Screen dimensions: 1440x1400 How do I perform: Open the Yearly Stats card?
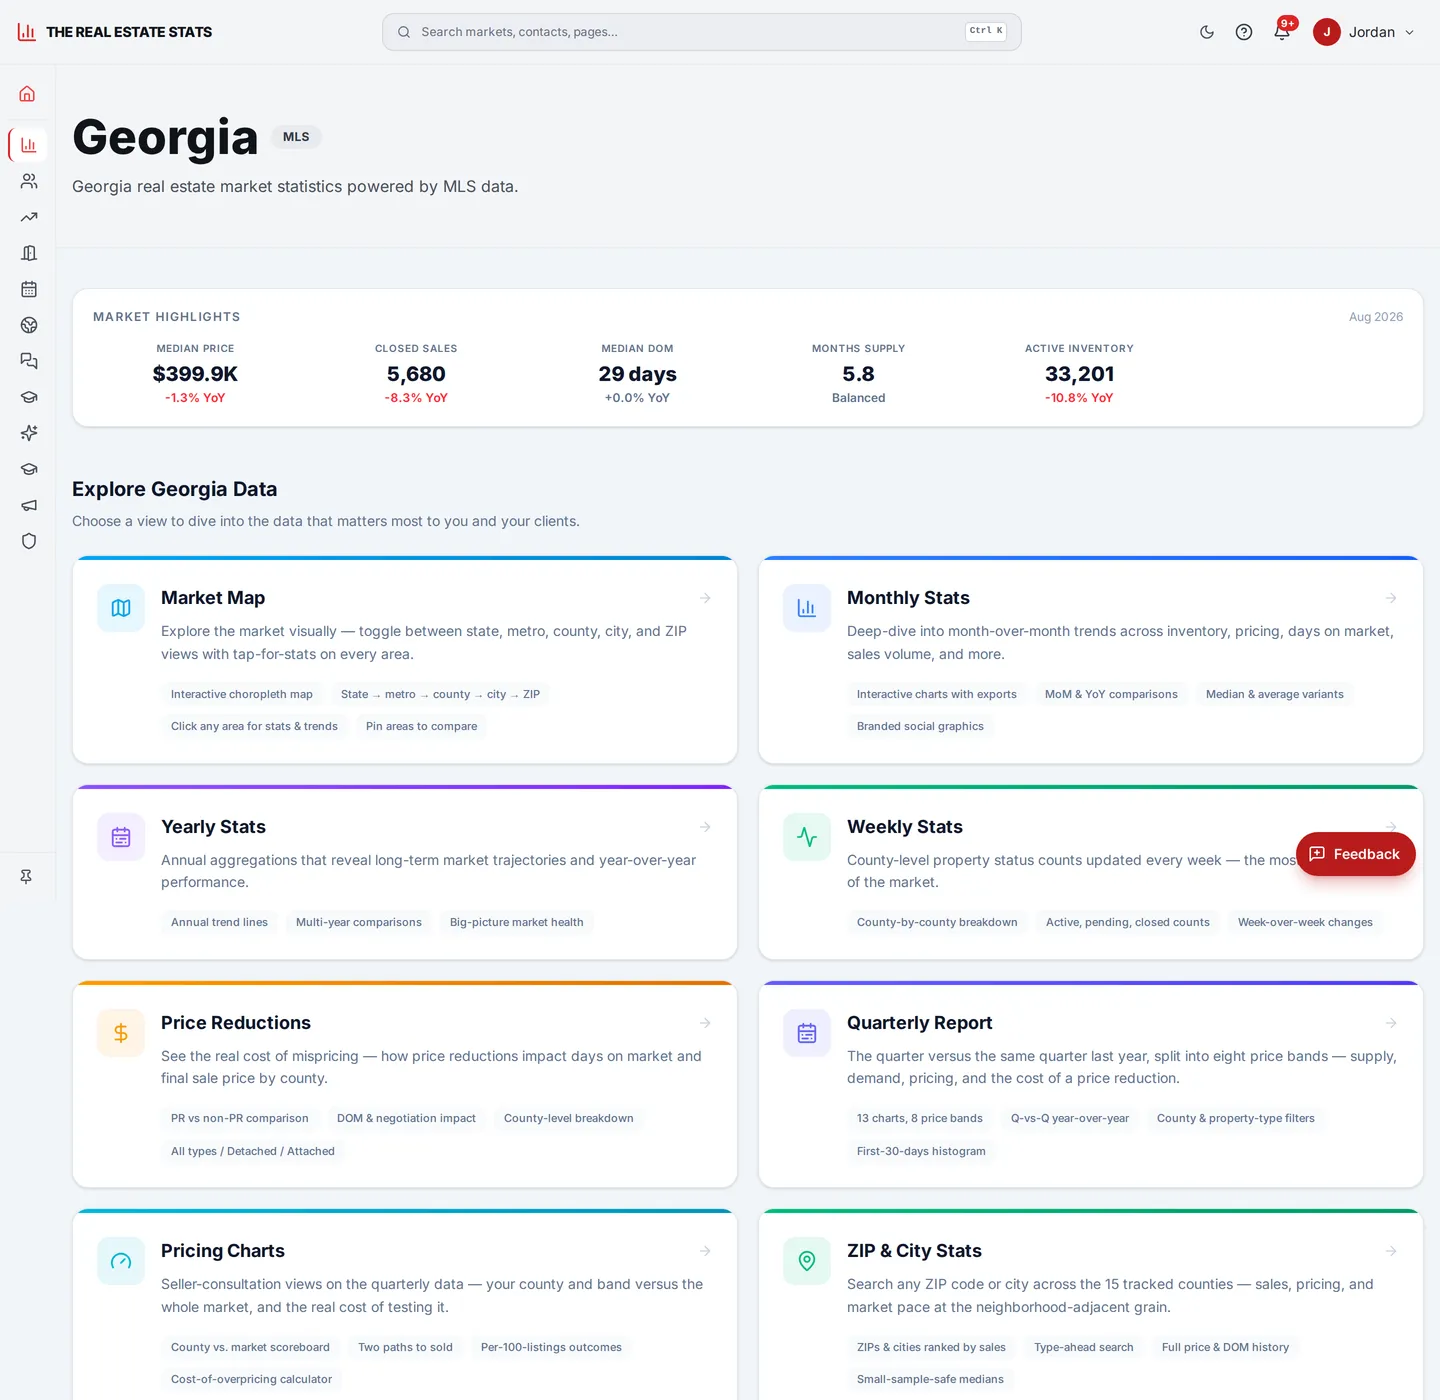coord(405,872)
